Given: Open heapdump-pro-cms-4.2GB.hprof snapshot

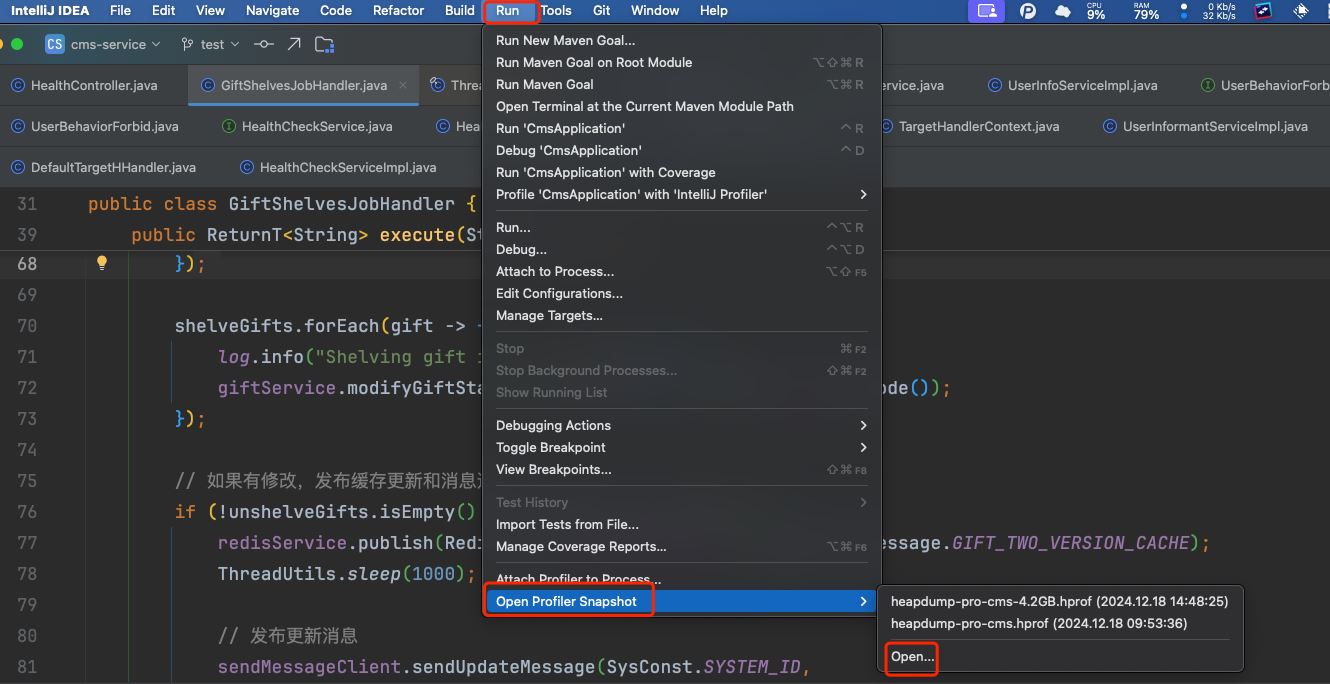Looking at the screenshot, I should tap(1059, 601).
